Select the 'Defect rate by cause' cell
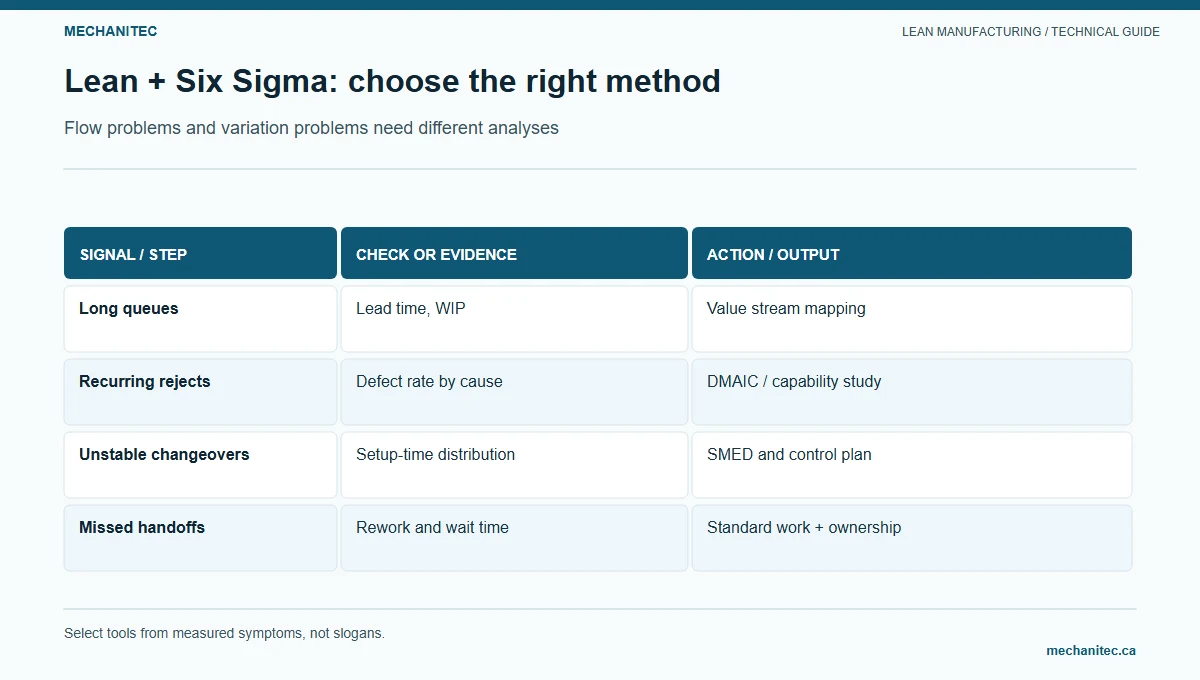The width and height of the screenshot is (1200, 680). (514, 392)
